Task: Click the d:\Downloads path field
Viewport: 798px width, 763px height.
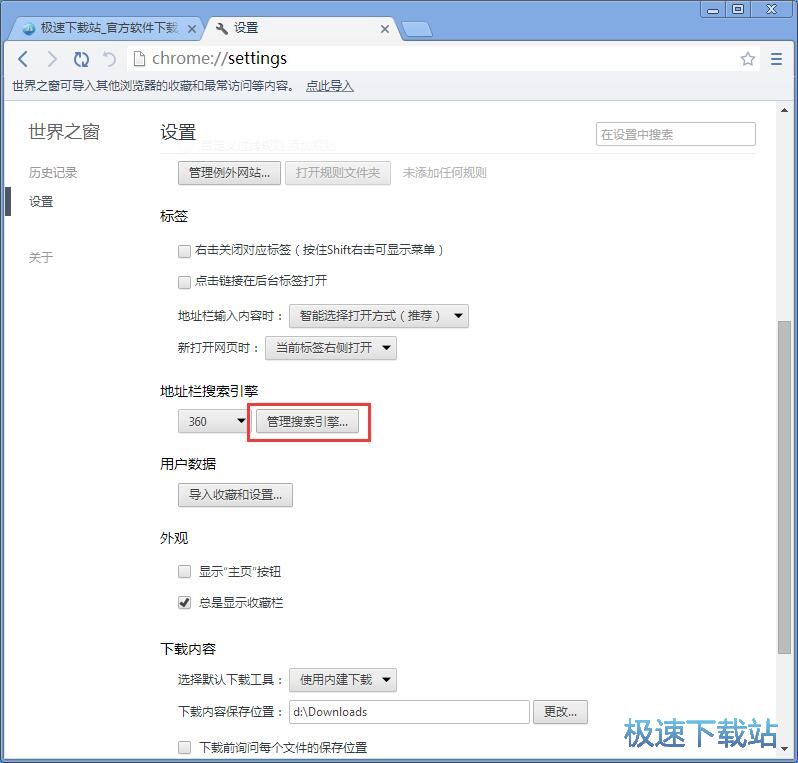Action: [x=409, y=712]
